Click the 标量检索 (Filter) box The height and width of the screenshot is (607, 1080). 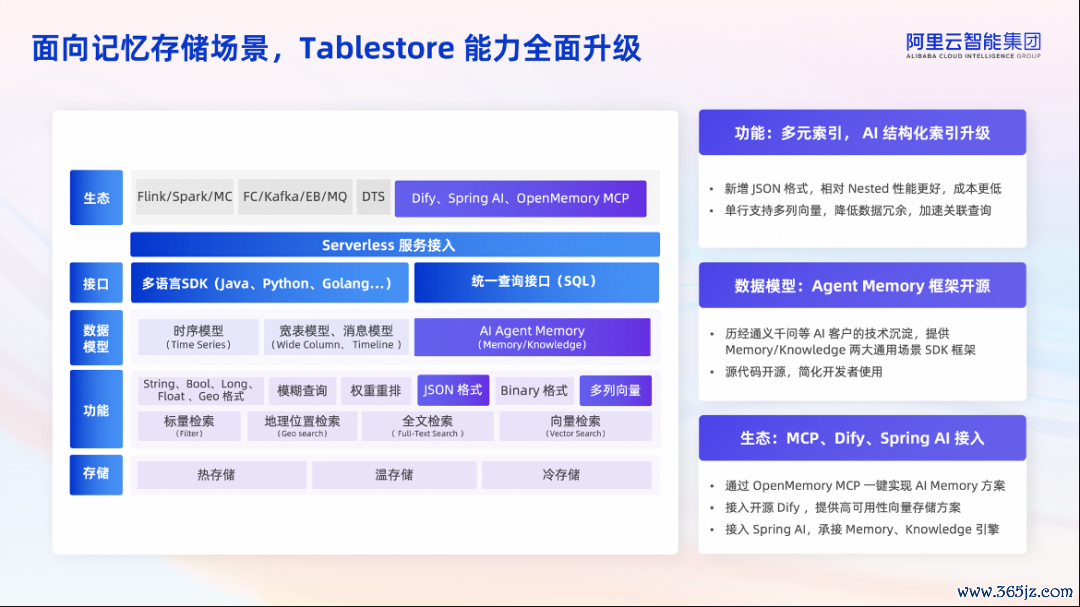[189, 426]
